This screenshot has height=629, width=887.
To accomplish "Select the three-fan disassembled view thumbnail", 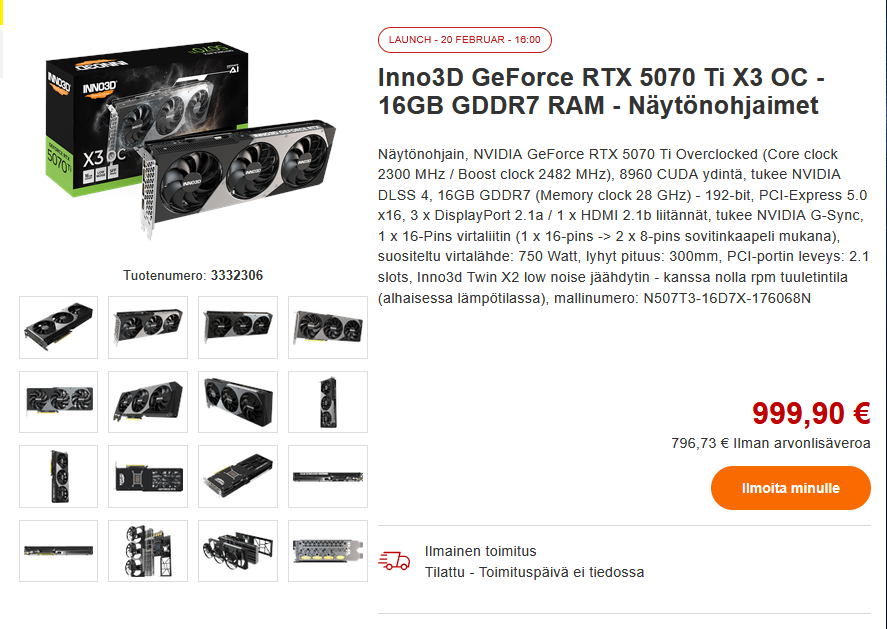I will click(148, 550).
